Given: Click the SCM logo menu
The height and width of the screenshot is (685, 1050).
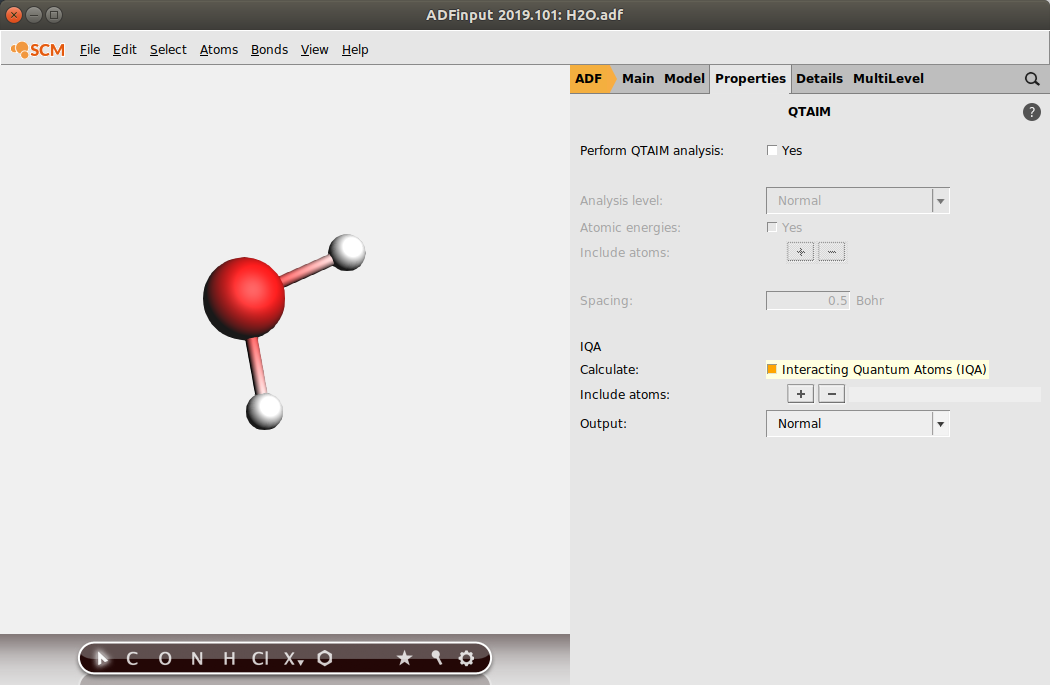Looking at the screenshot, I should click(x=38, y=50).
